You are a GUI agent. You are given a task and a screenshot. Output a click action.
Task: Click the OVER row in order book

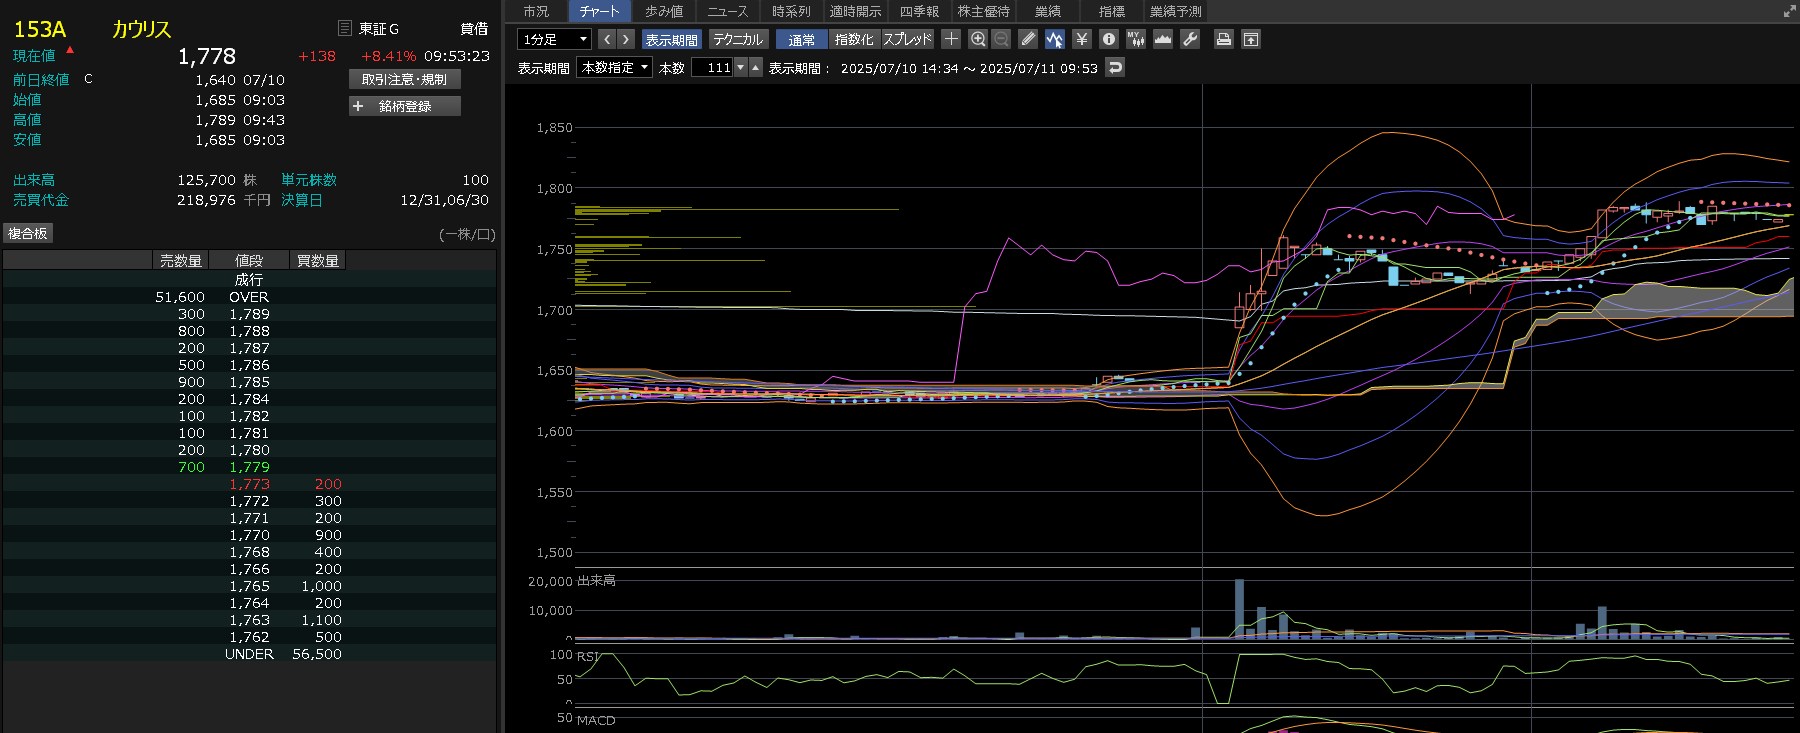pyautogui.click(x=249, y=297)
